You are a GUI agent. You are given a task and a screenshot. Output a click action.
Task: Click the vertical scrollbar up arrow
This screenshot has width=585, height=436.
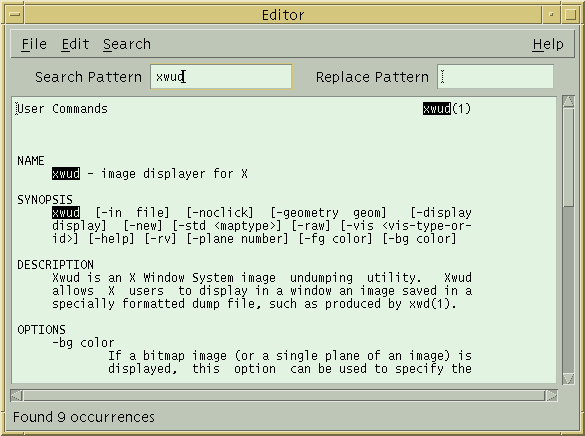[569, 101]
